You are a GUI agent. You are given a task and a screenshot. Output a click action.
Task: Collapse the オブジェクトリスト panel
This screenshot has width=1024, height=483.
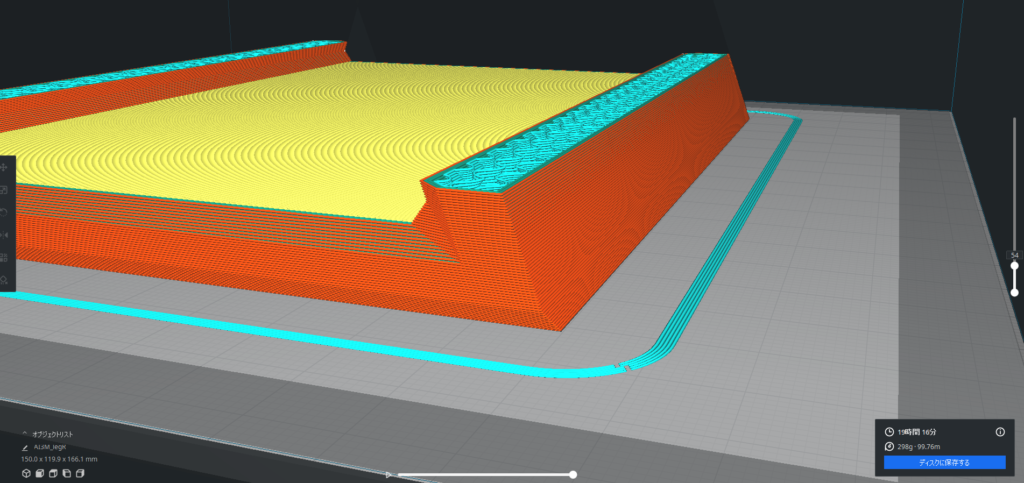pyautogui.click(x=25, y=434)
